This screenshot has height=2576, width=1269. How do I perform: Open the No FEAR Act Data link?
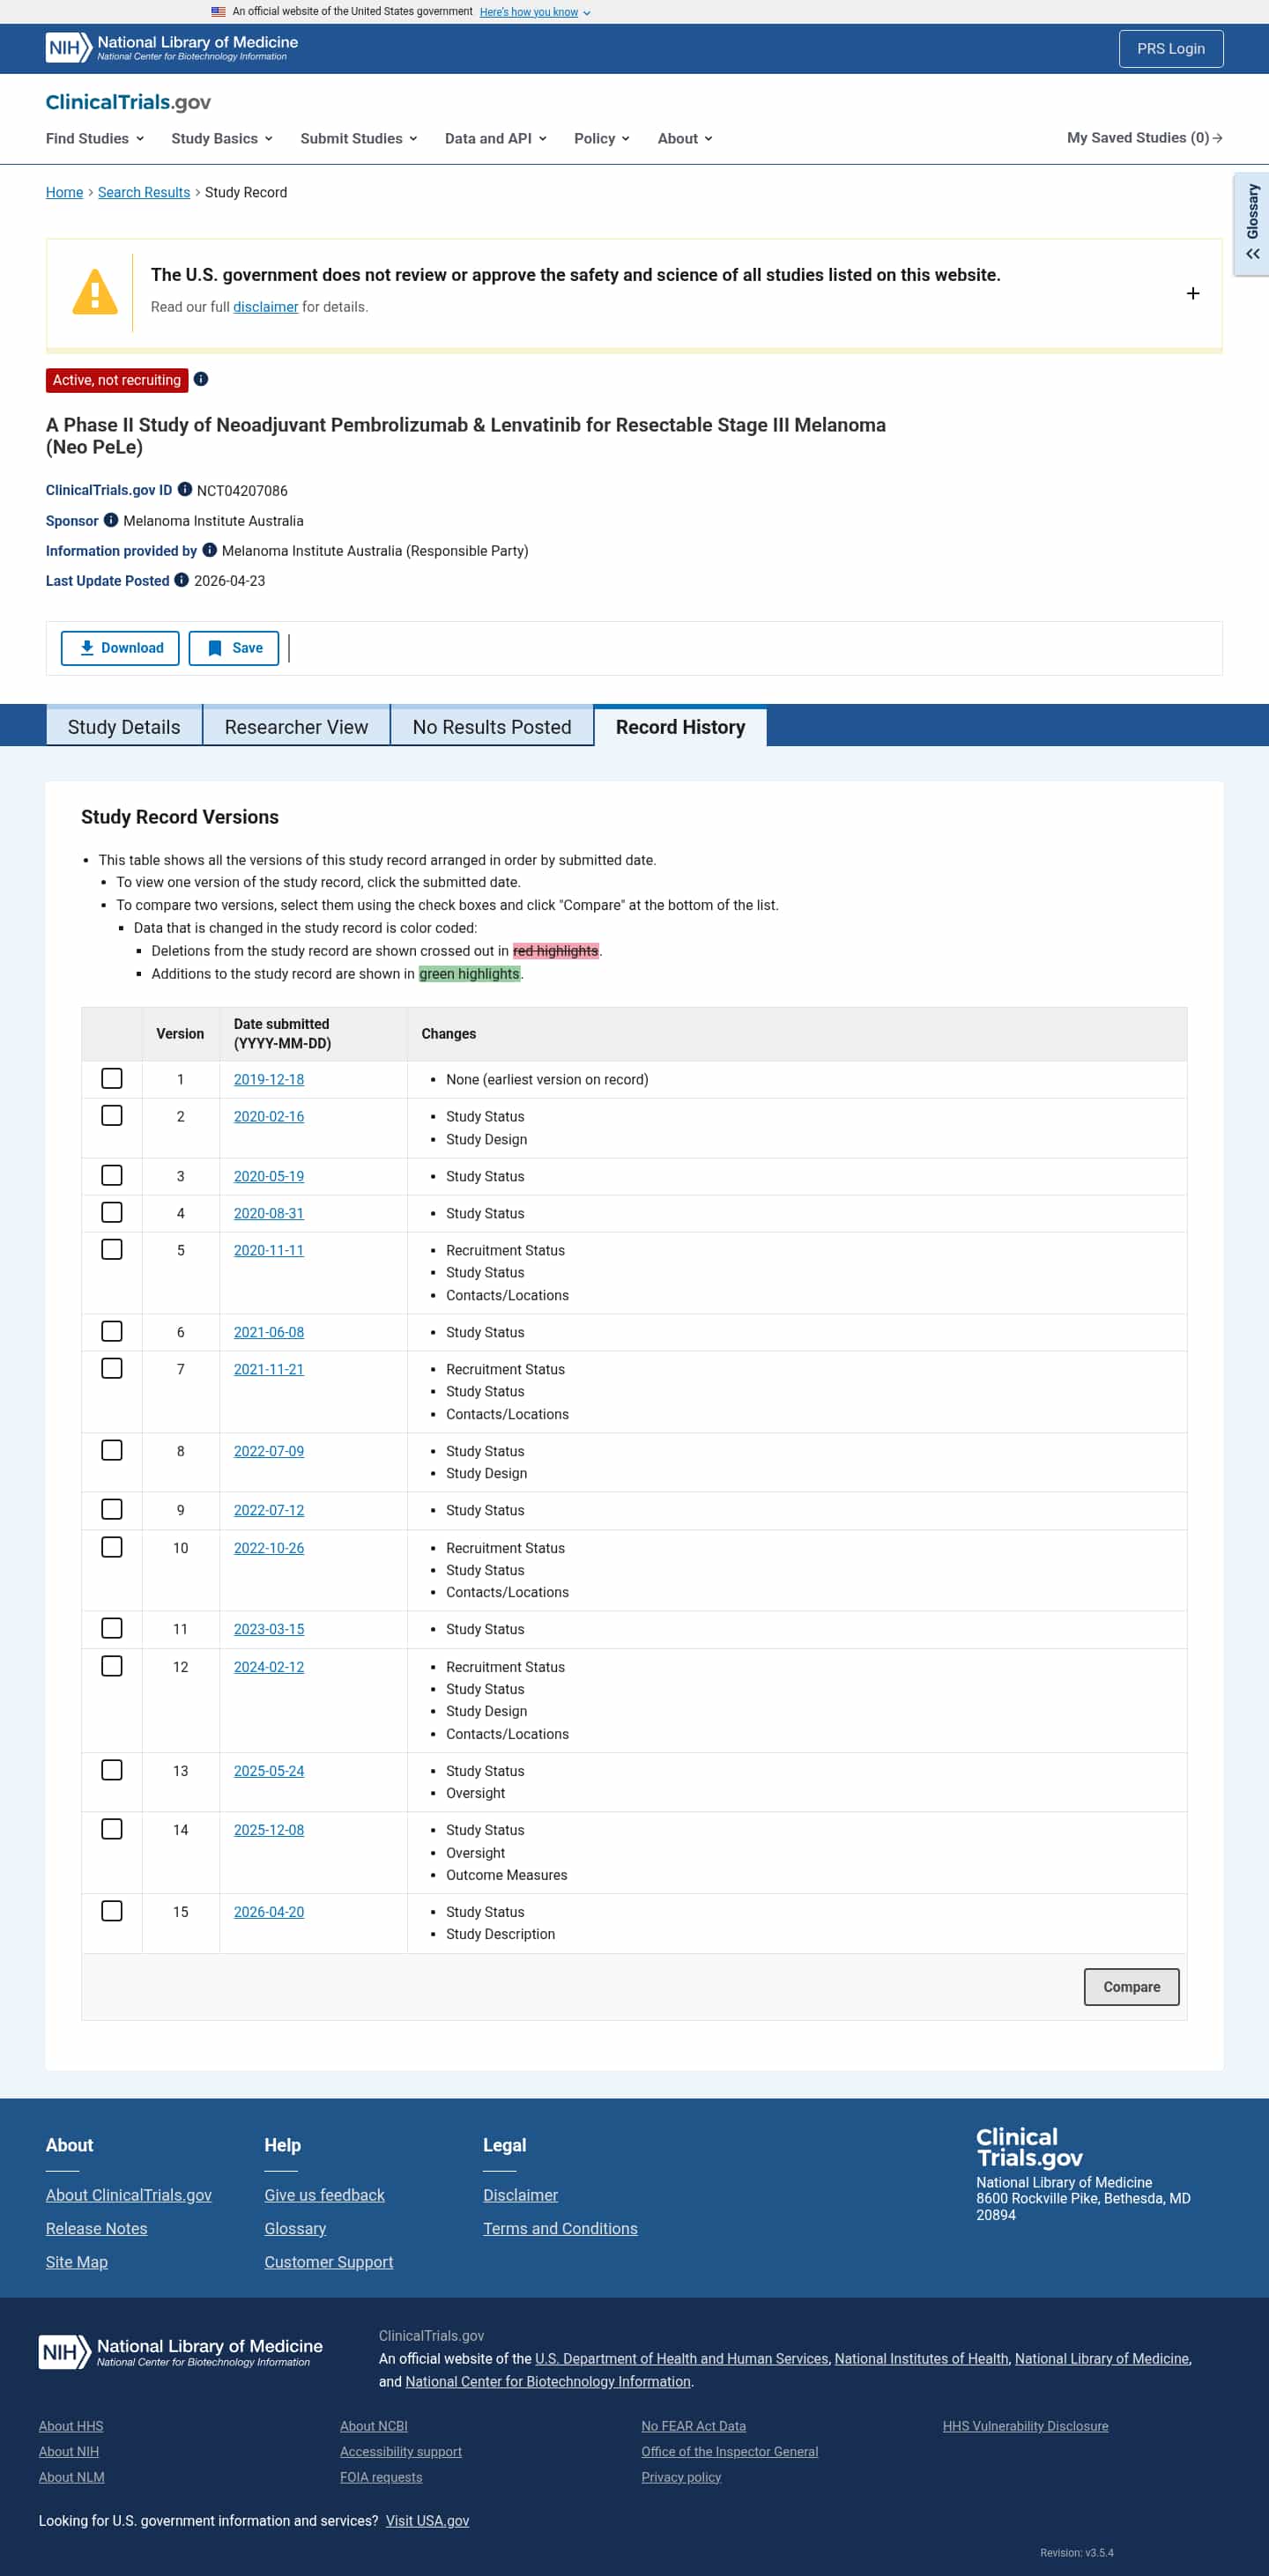click(x=693, y=2426)
